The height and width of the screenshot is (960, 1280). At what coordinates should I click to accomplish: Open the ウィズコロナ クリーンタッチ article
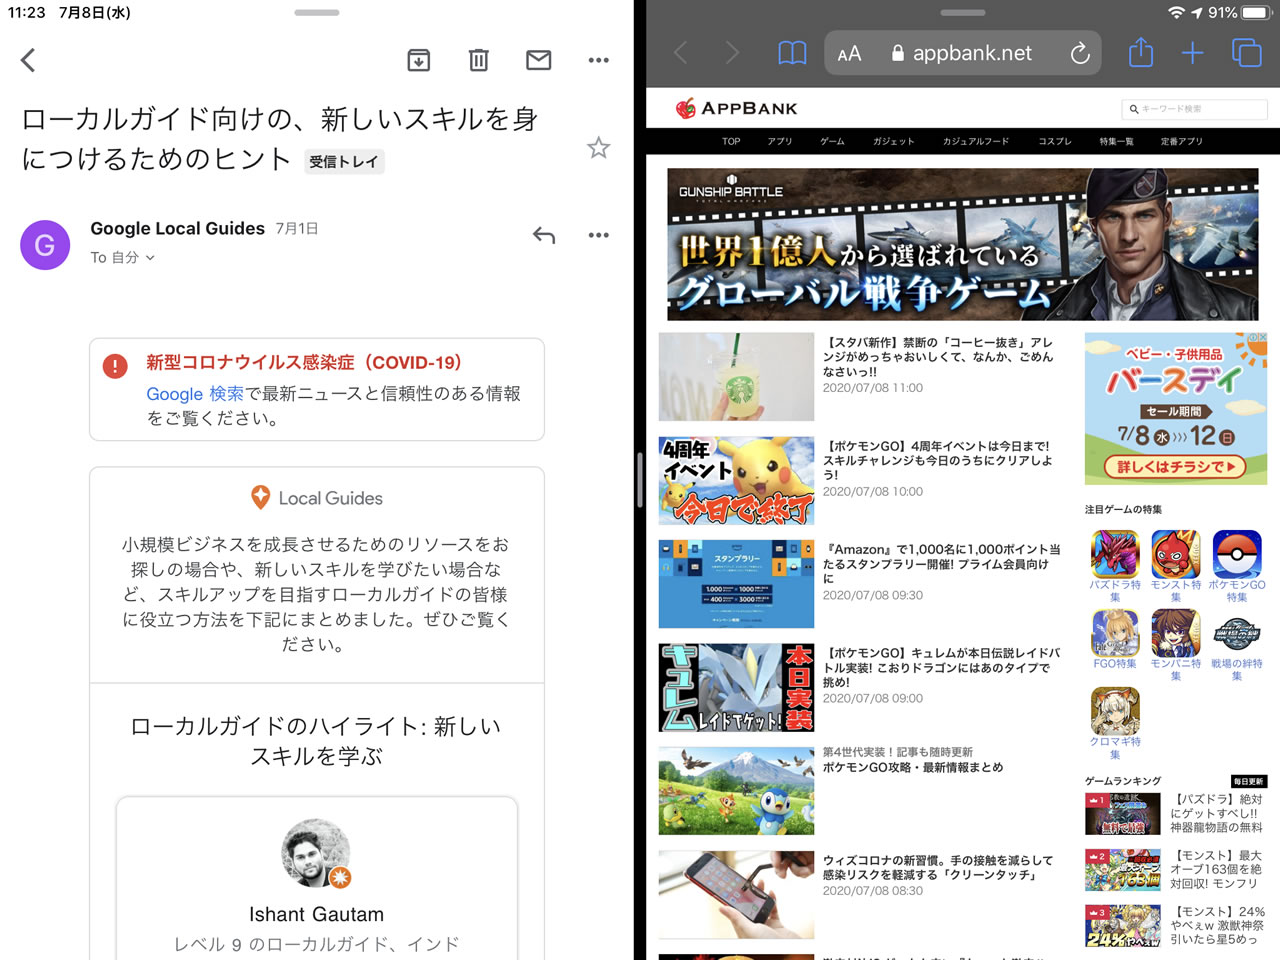[x=938, y=867]
